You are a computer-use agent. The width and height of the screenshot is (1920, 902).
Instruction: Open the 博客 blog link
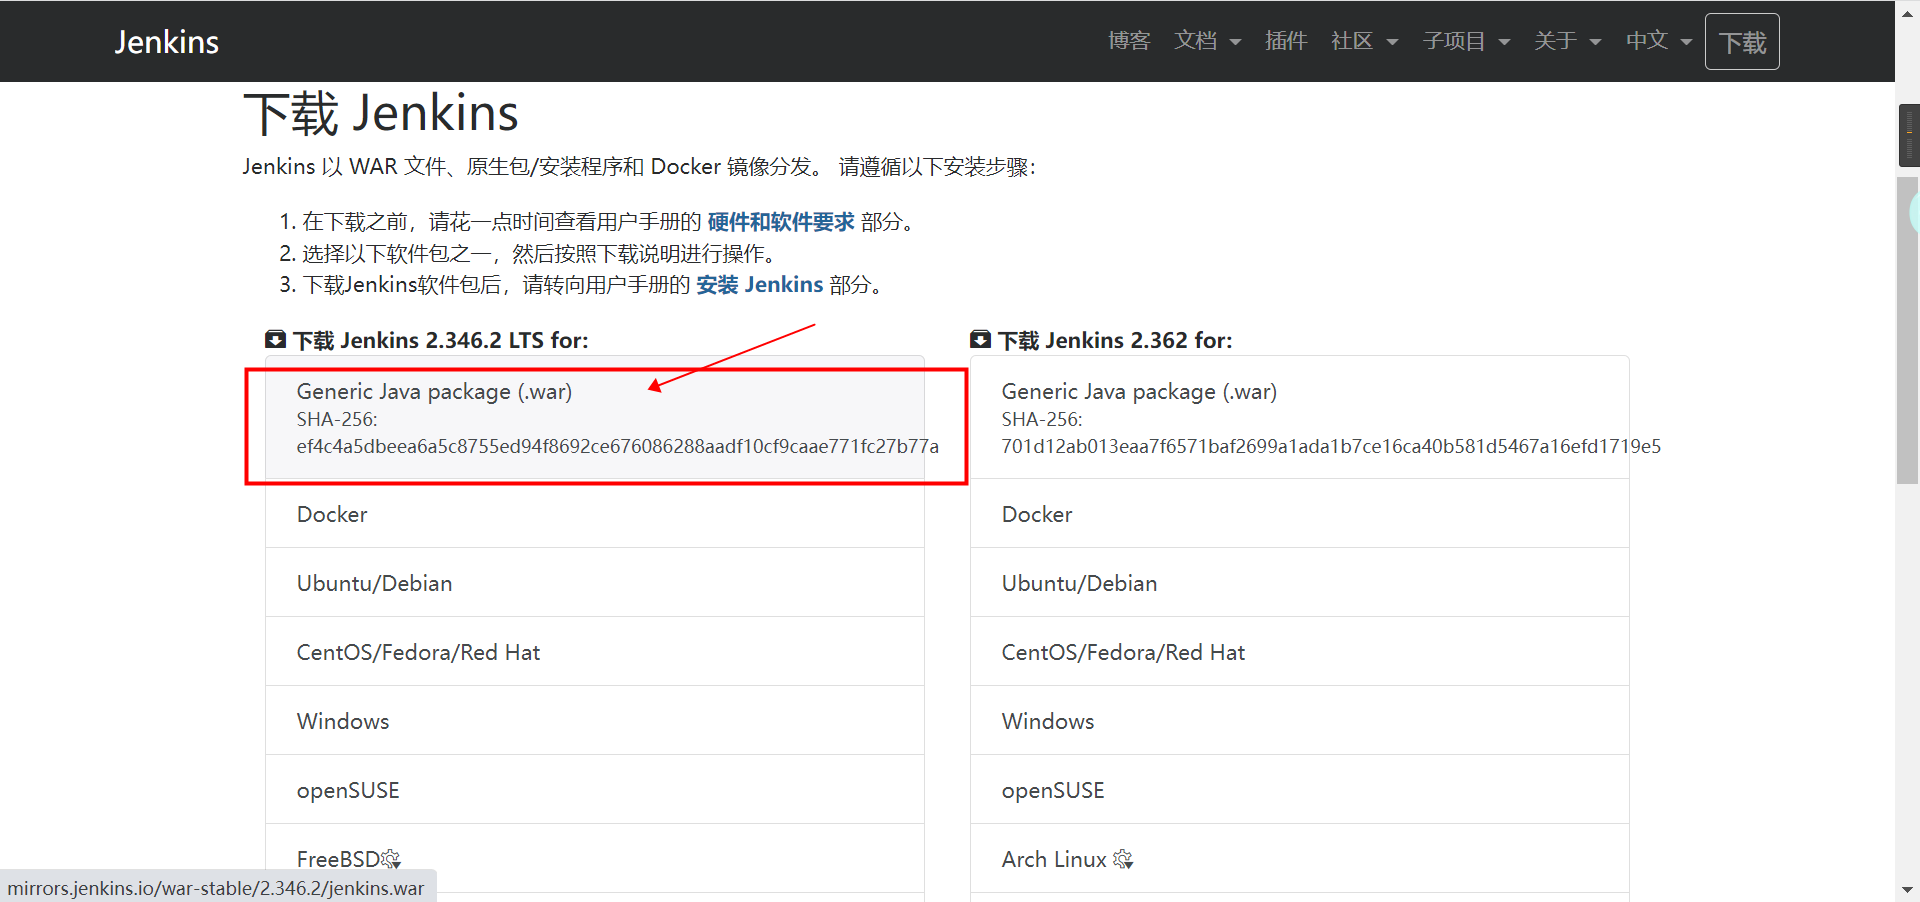pyautogui.click(x=1129, y=41)
